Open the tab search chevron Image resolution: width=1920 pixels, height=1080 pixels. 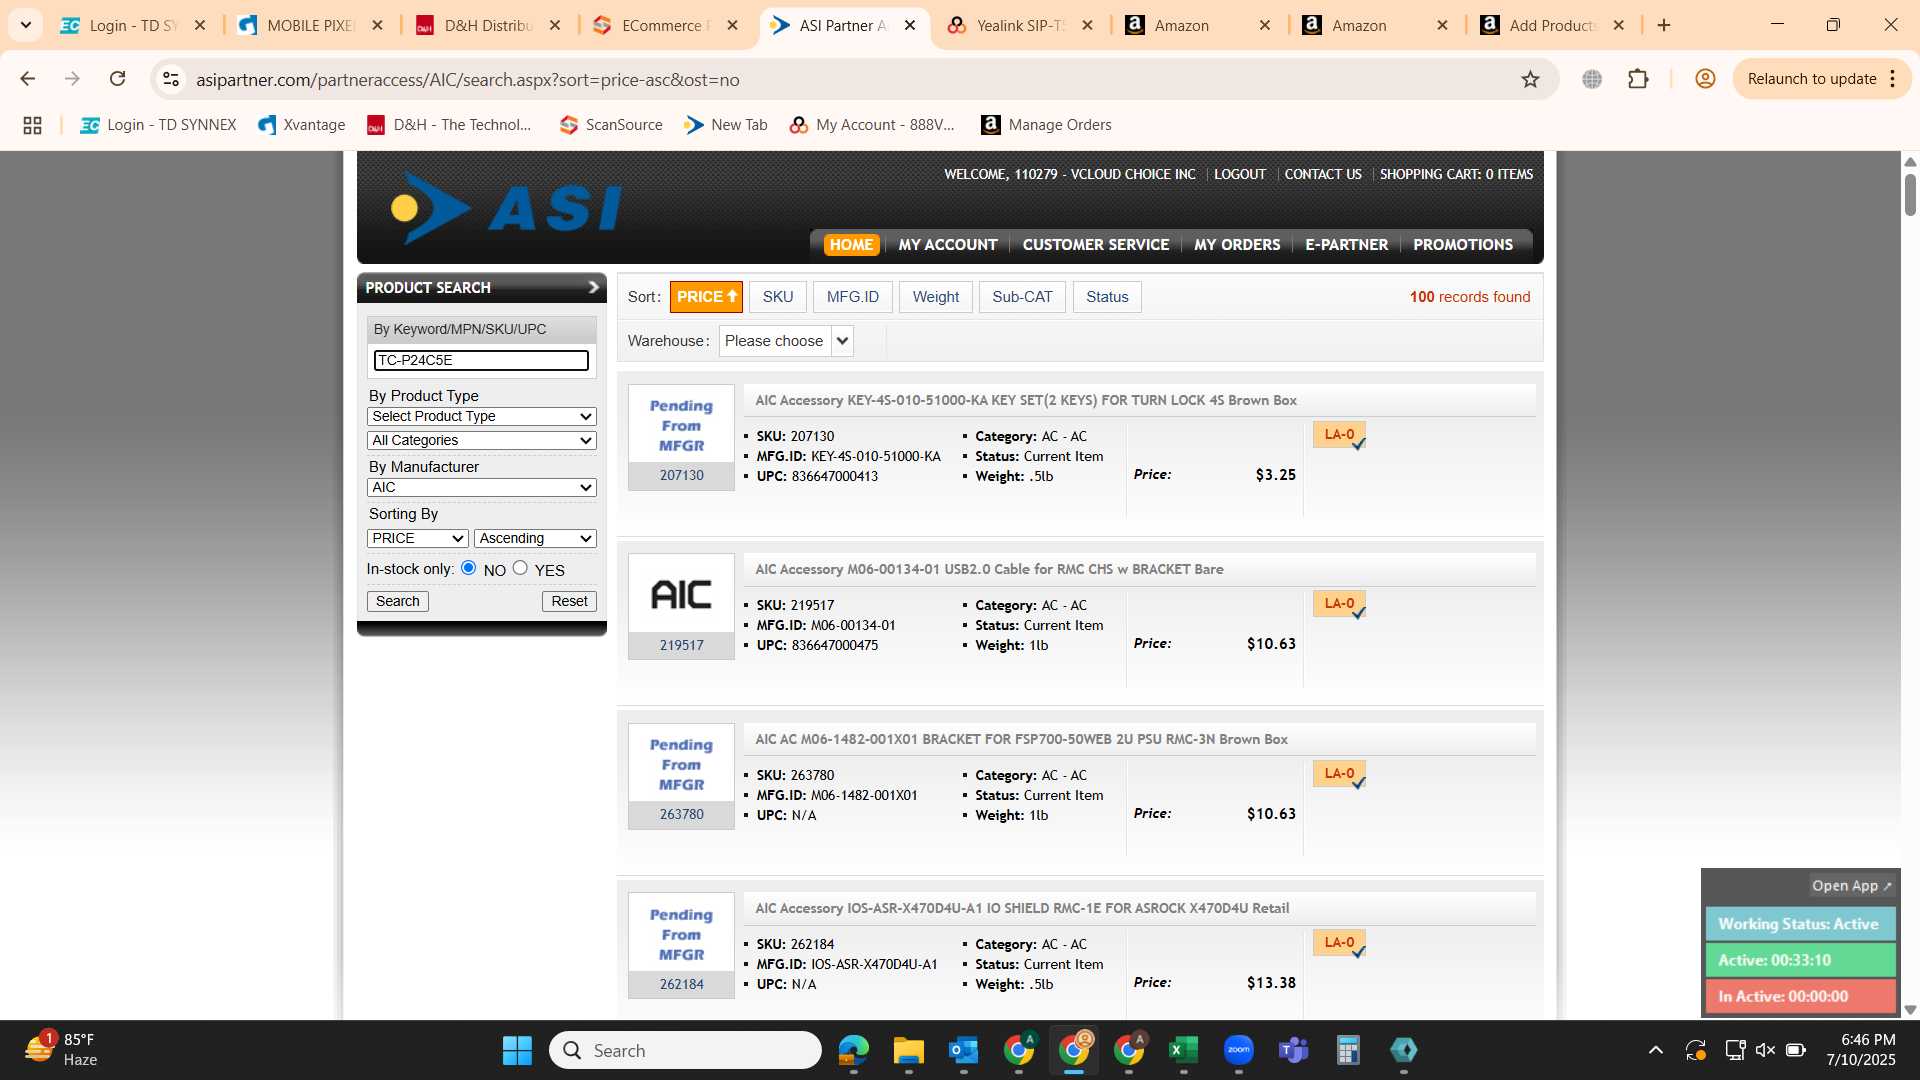[26, 25]
